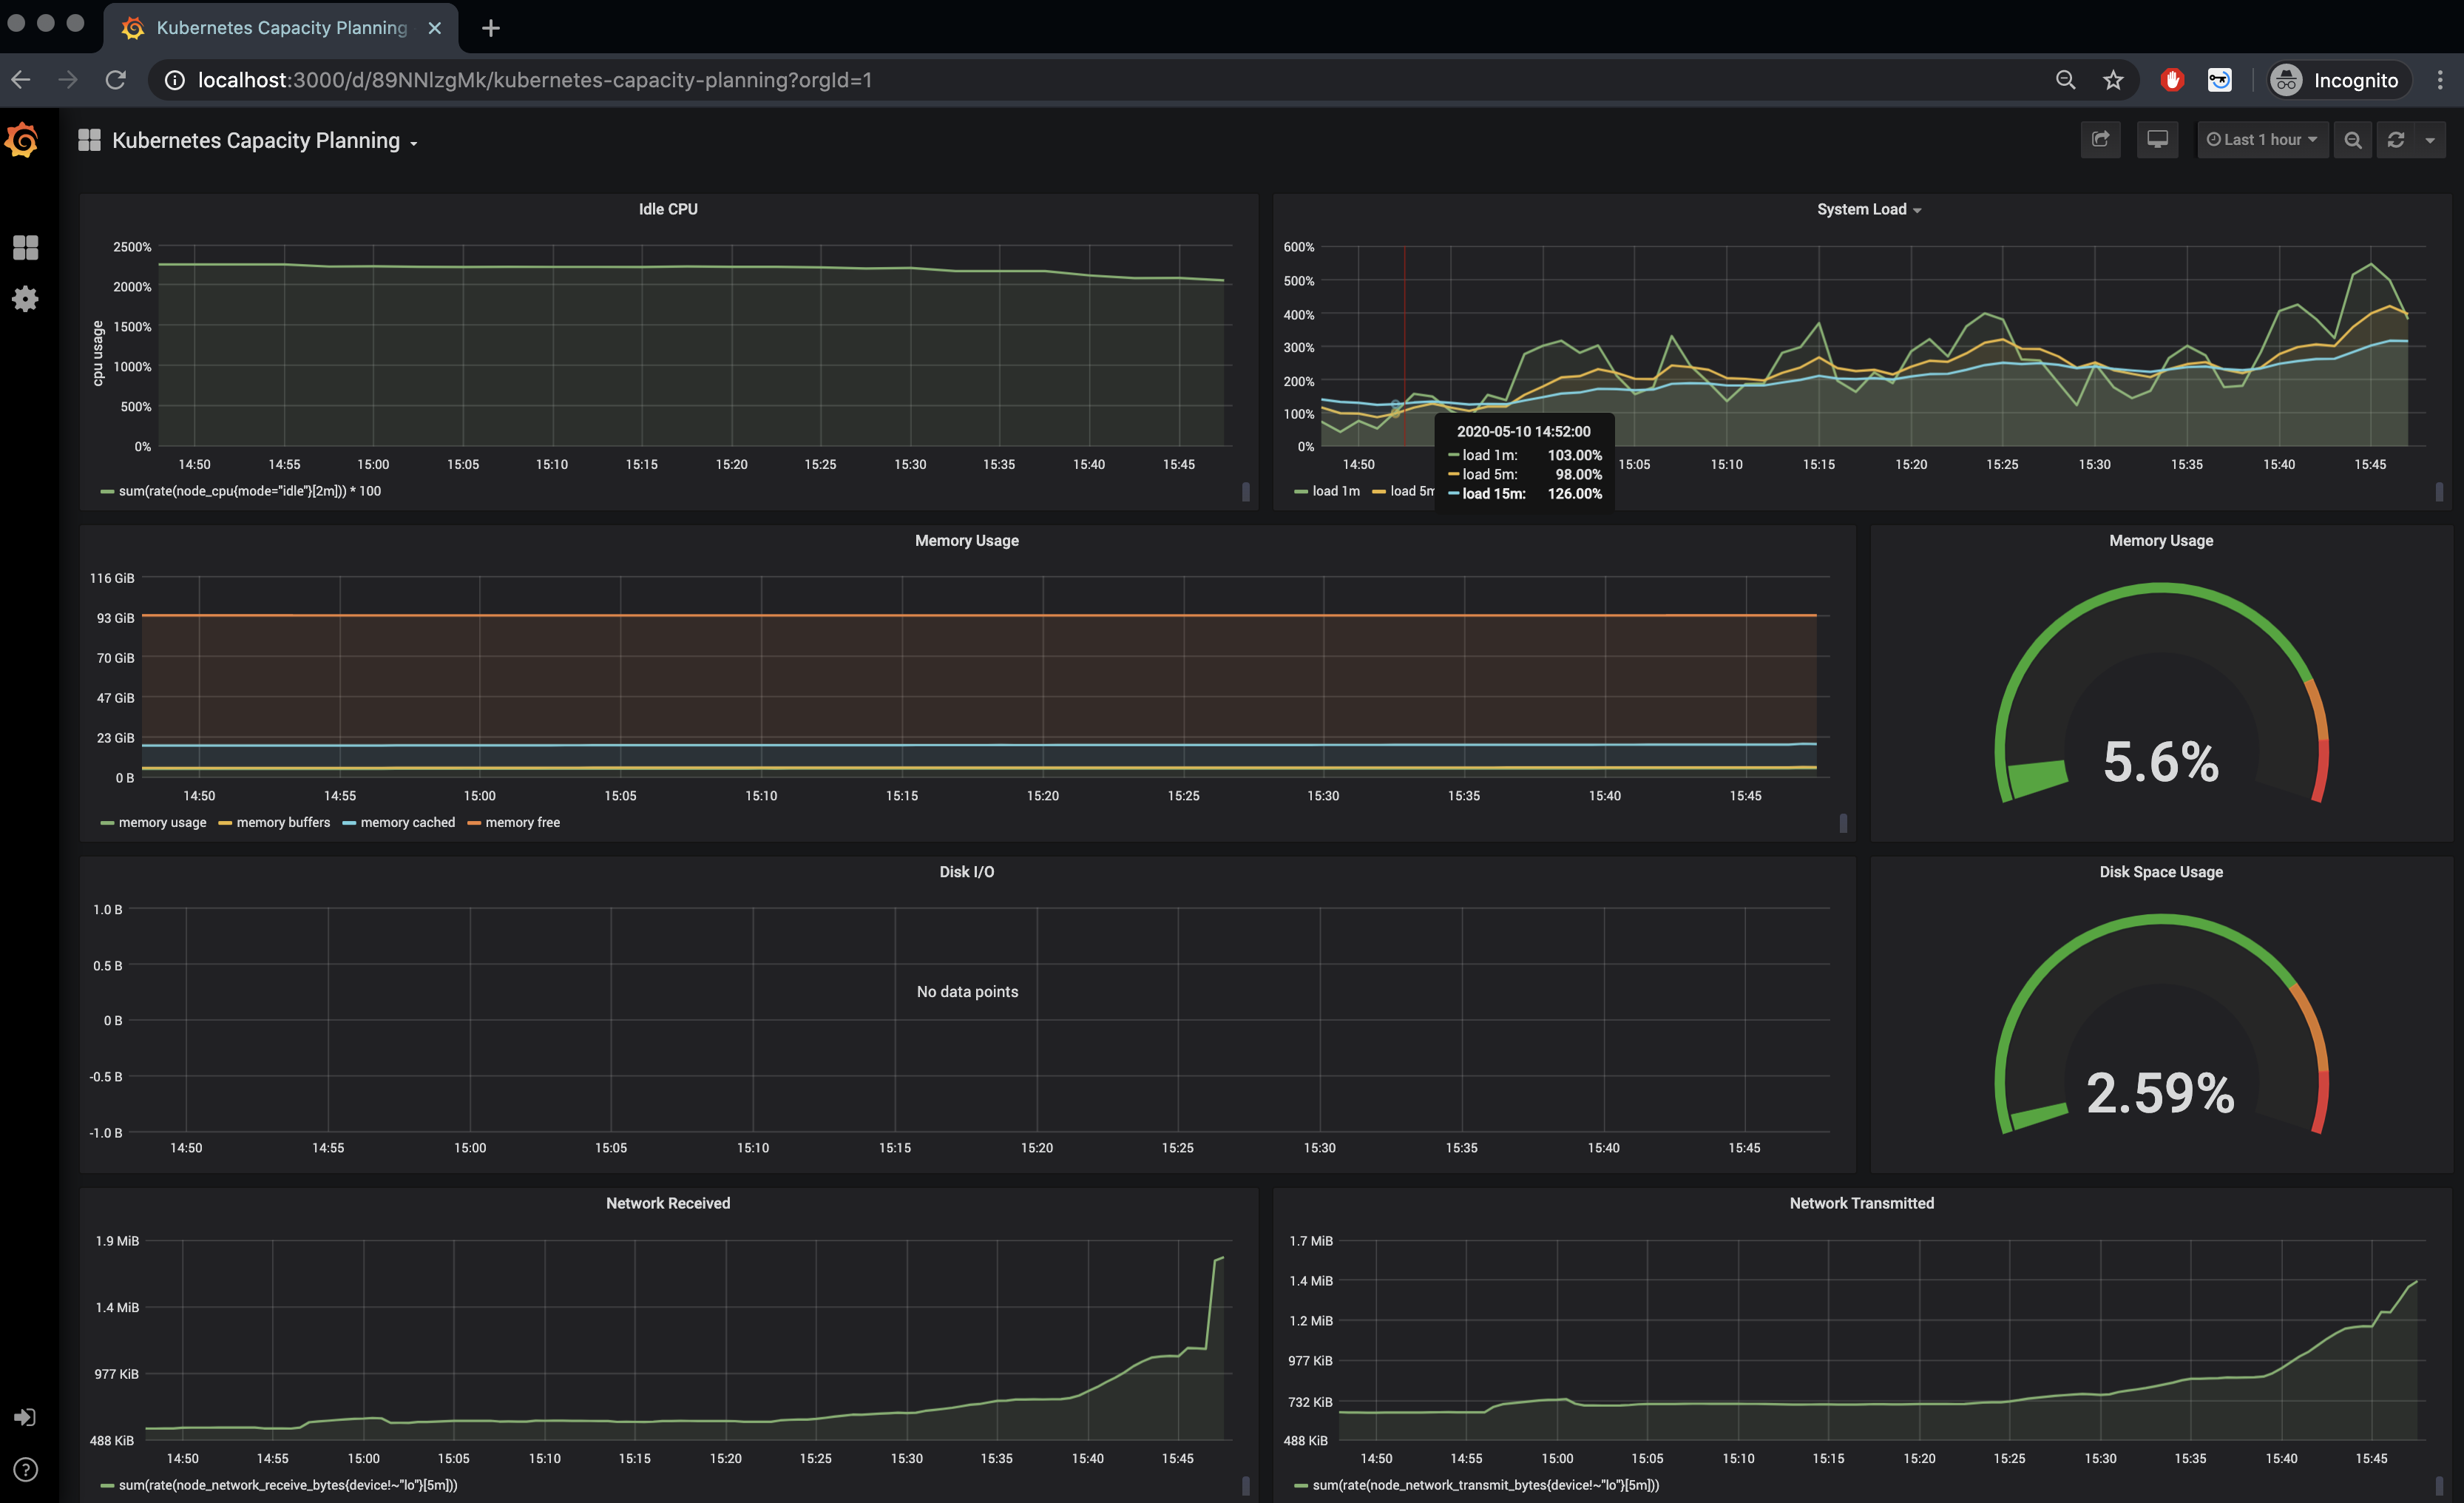Viewport: 2464px width, 1503px height.
Task: Click the Grafana logo home icon
Action: coord(22,141)
